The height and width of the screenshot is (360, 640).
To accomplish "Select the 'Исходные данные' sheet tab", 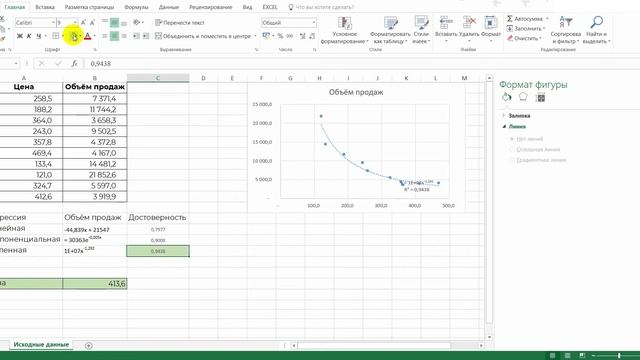I will (x=41, y=345).
